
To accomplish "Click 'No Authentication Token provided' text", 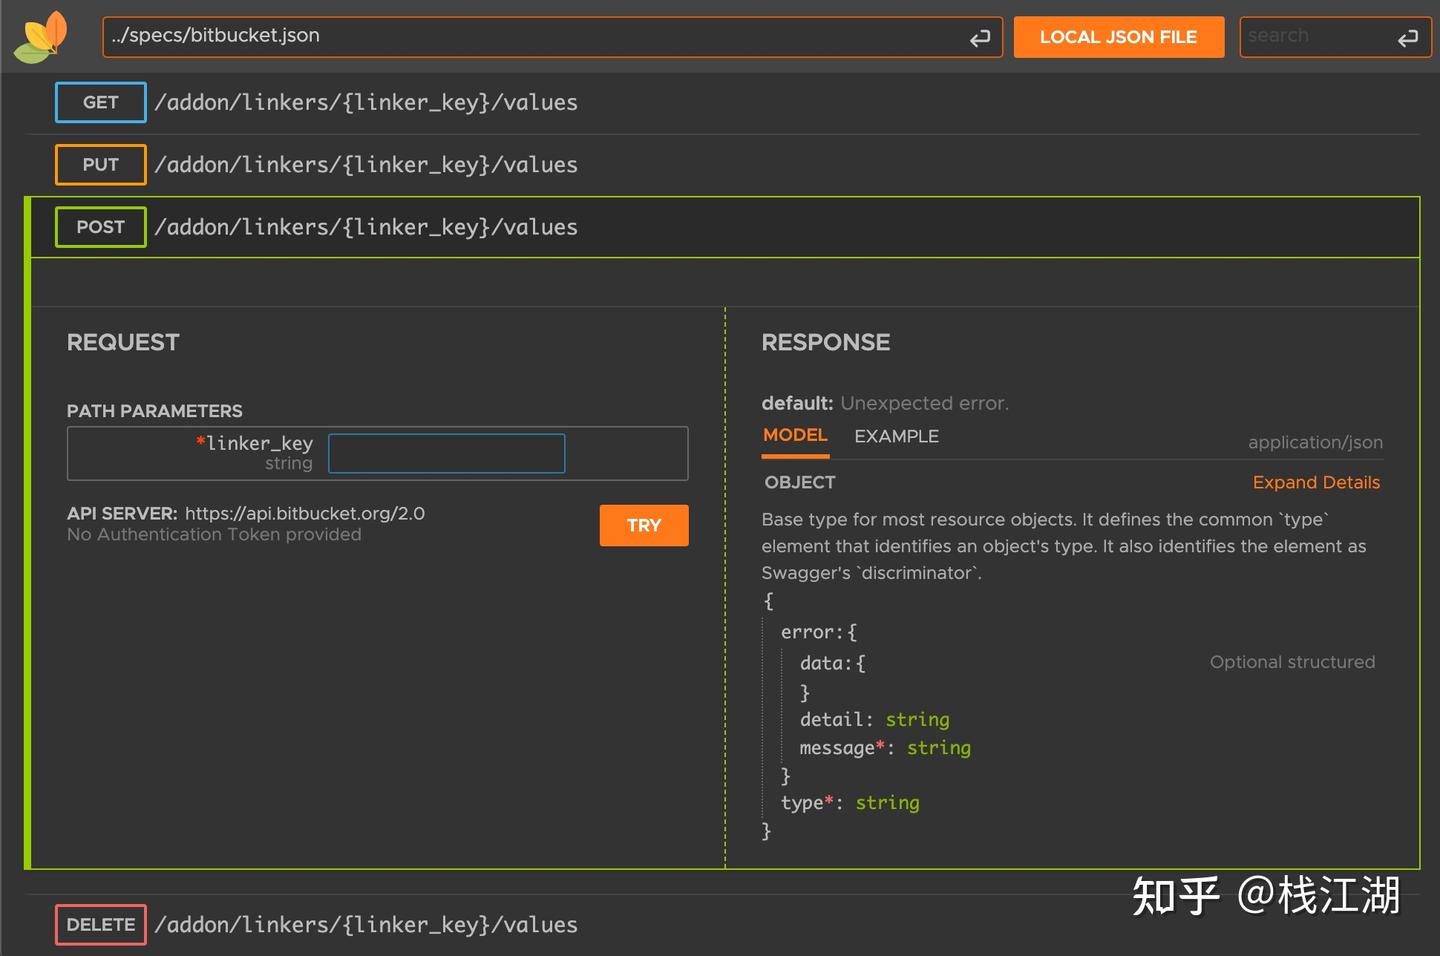I will pos(214,535).
